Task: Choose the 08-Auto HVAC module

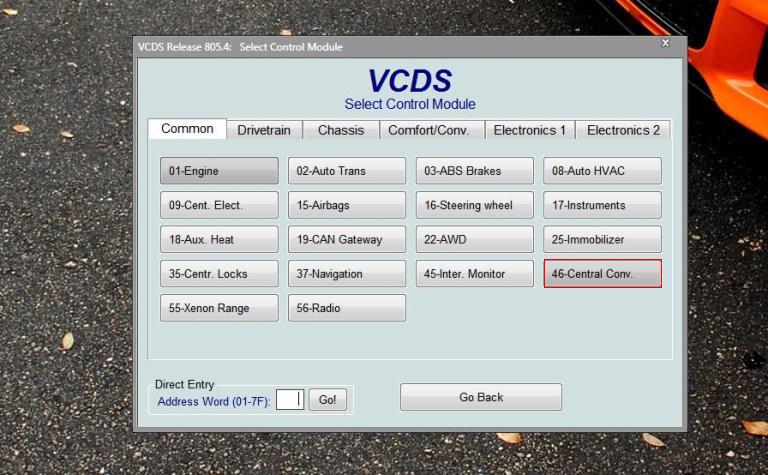Action: click(x=602, y=171)
